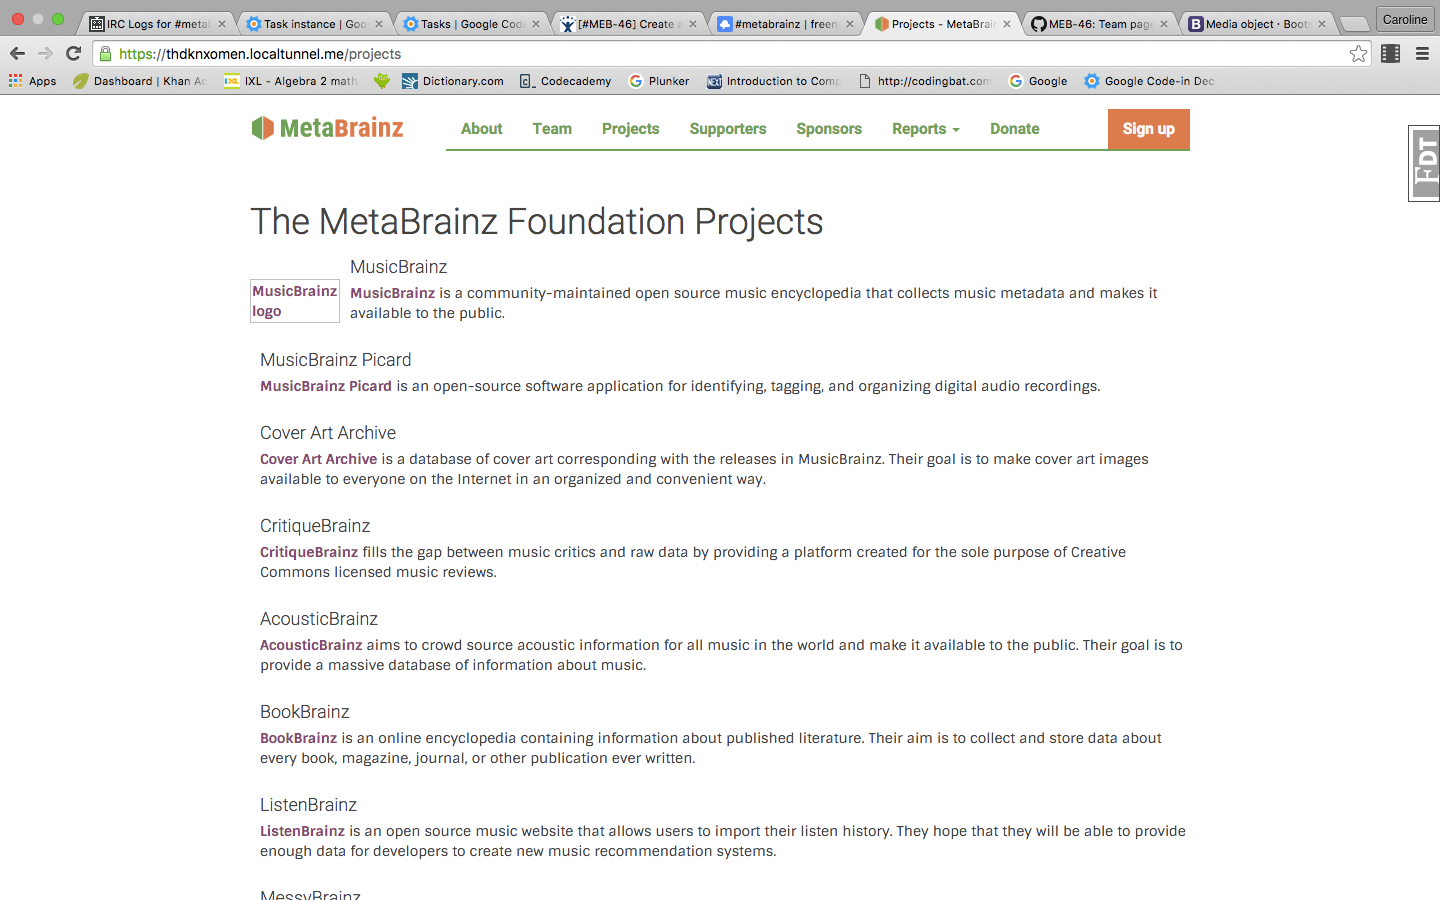Open a new tab with the new tab button
The image size is (1440, 900).
pos(1354,24)
